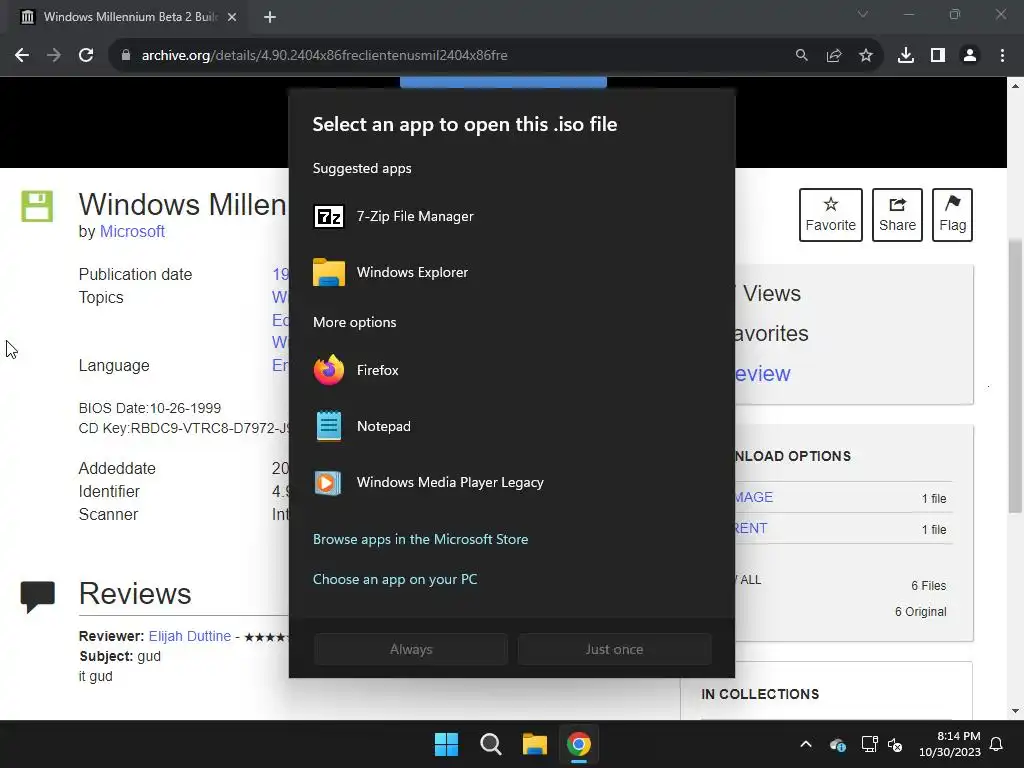Viewport: 1024px width, 768px height.
Task: Select 7-Zip File Manager app
Action: 511,216
